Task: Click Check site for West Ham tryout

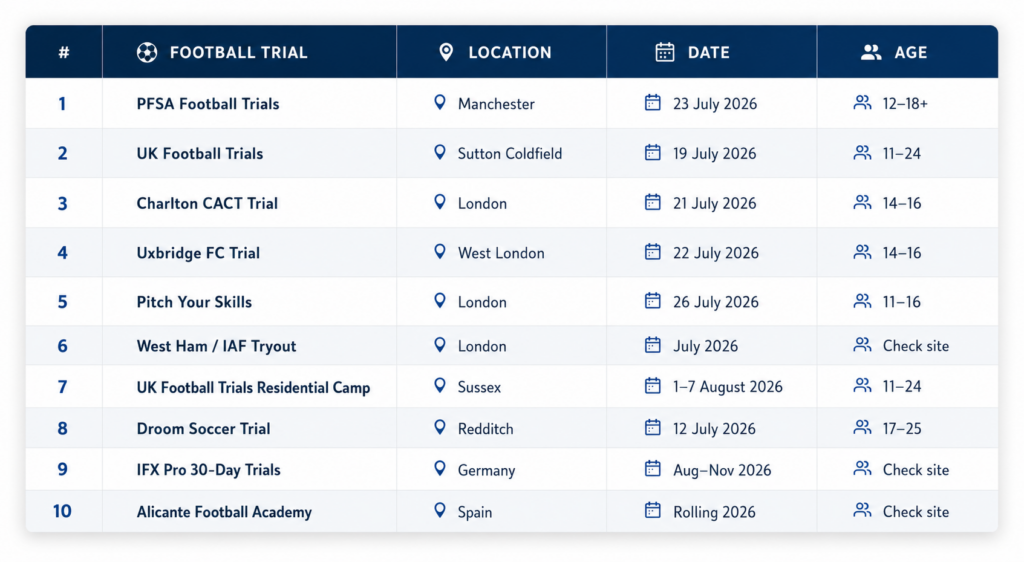Action: pos(916,346)
